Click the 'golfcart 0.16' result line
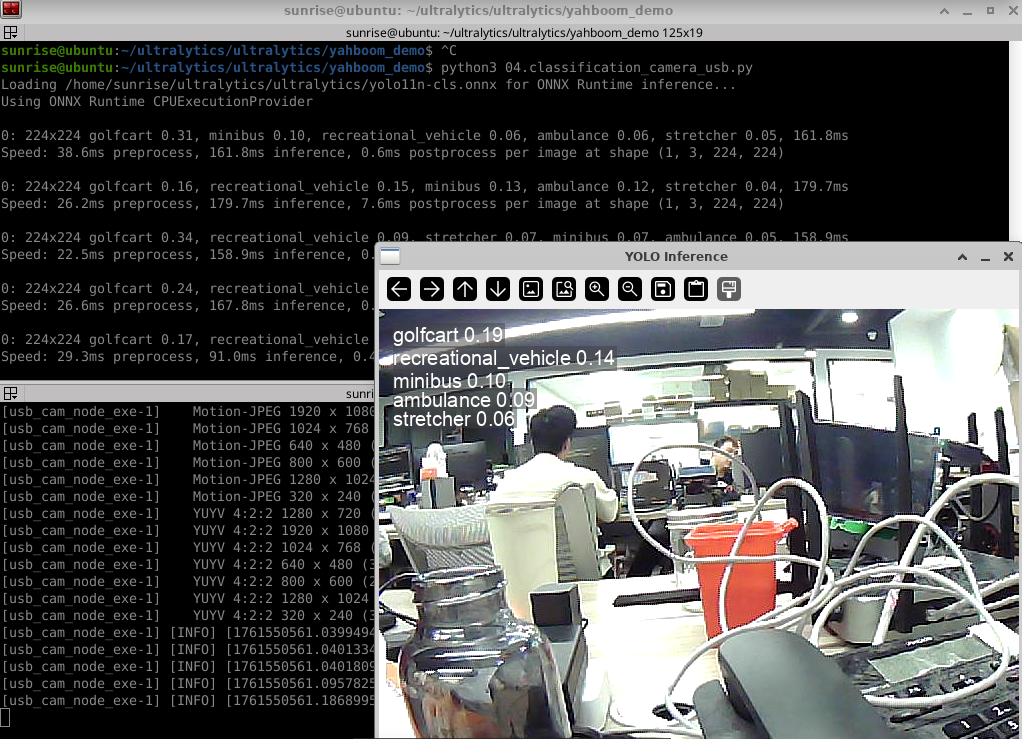Image resolution: width=1022 pixels, height=739 pixels. [x=424, y=186]
